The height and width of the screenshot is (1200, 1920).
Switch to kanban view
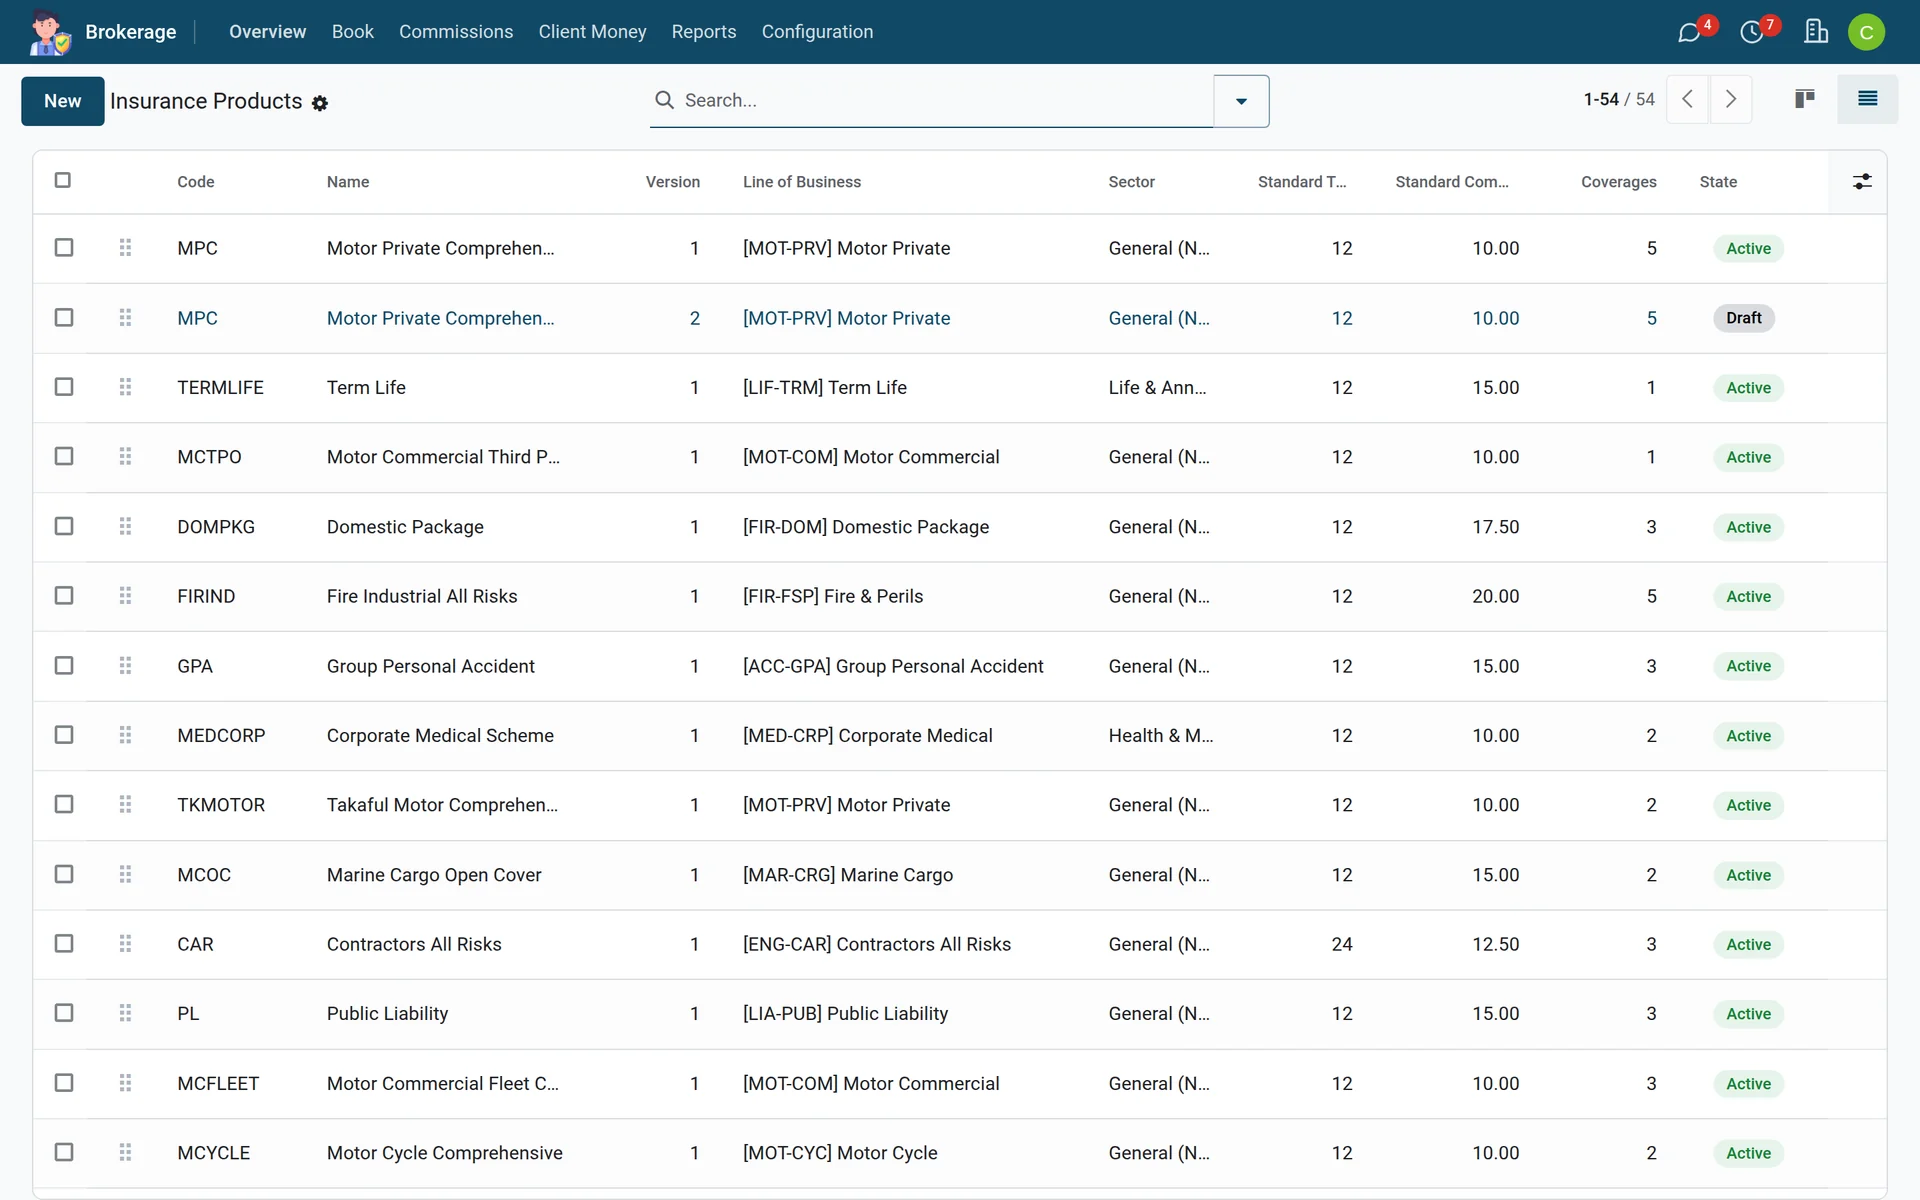point(1805,99)
